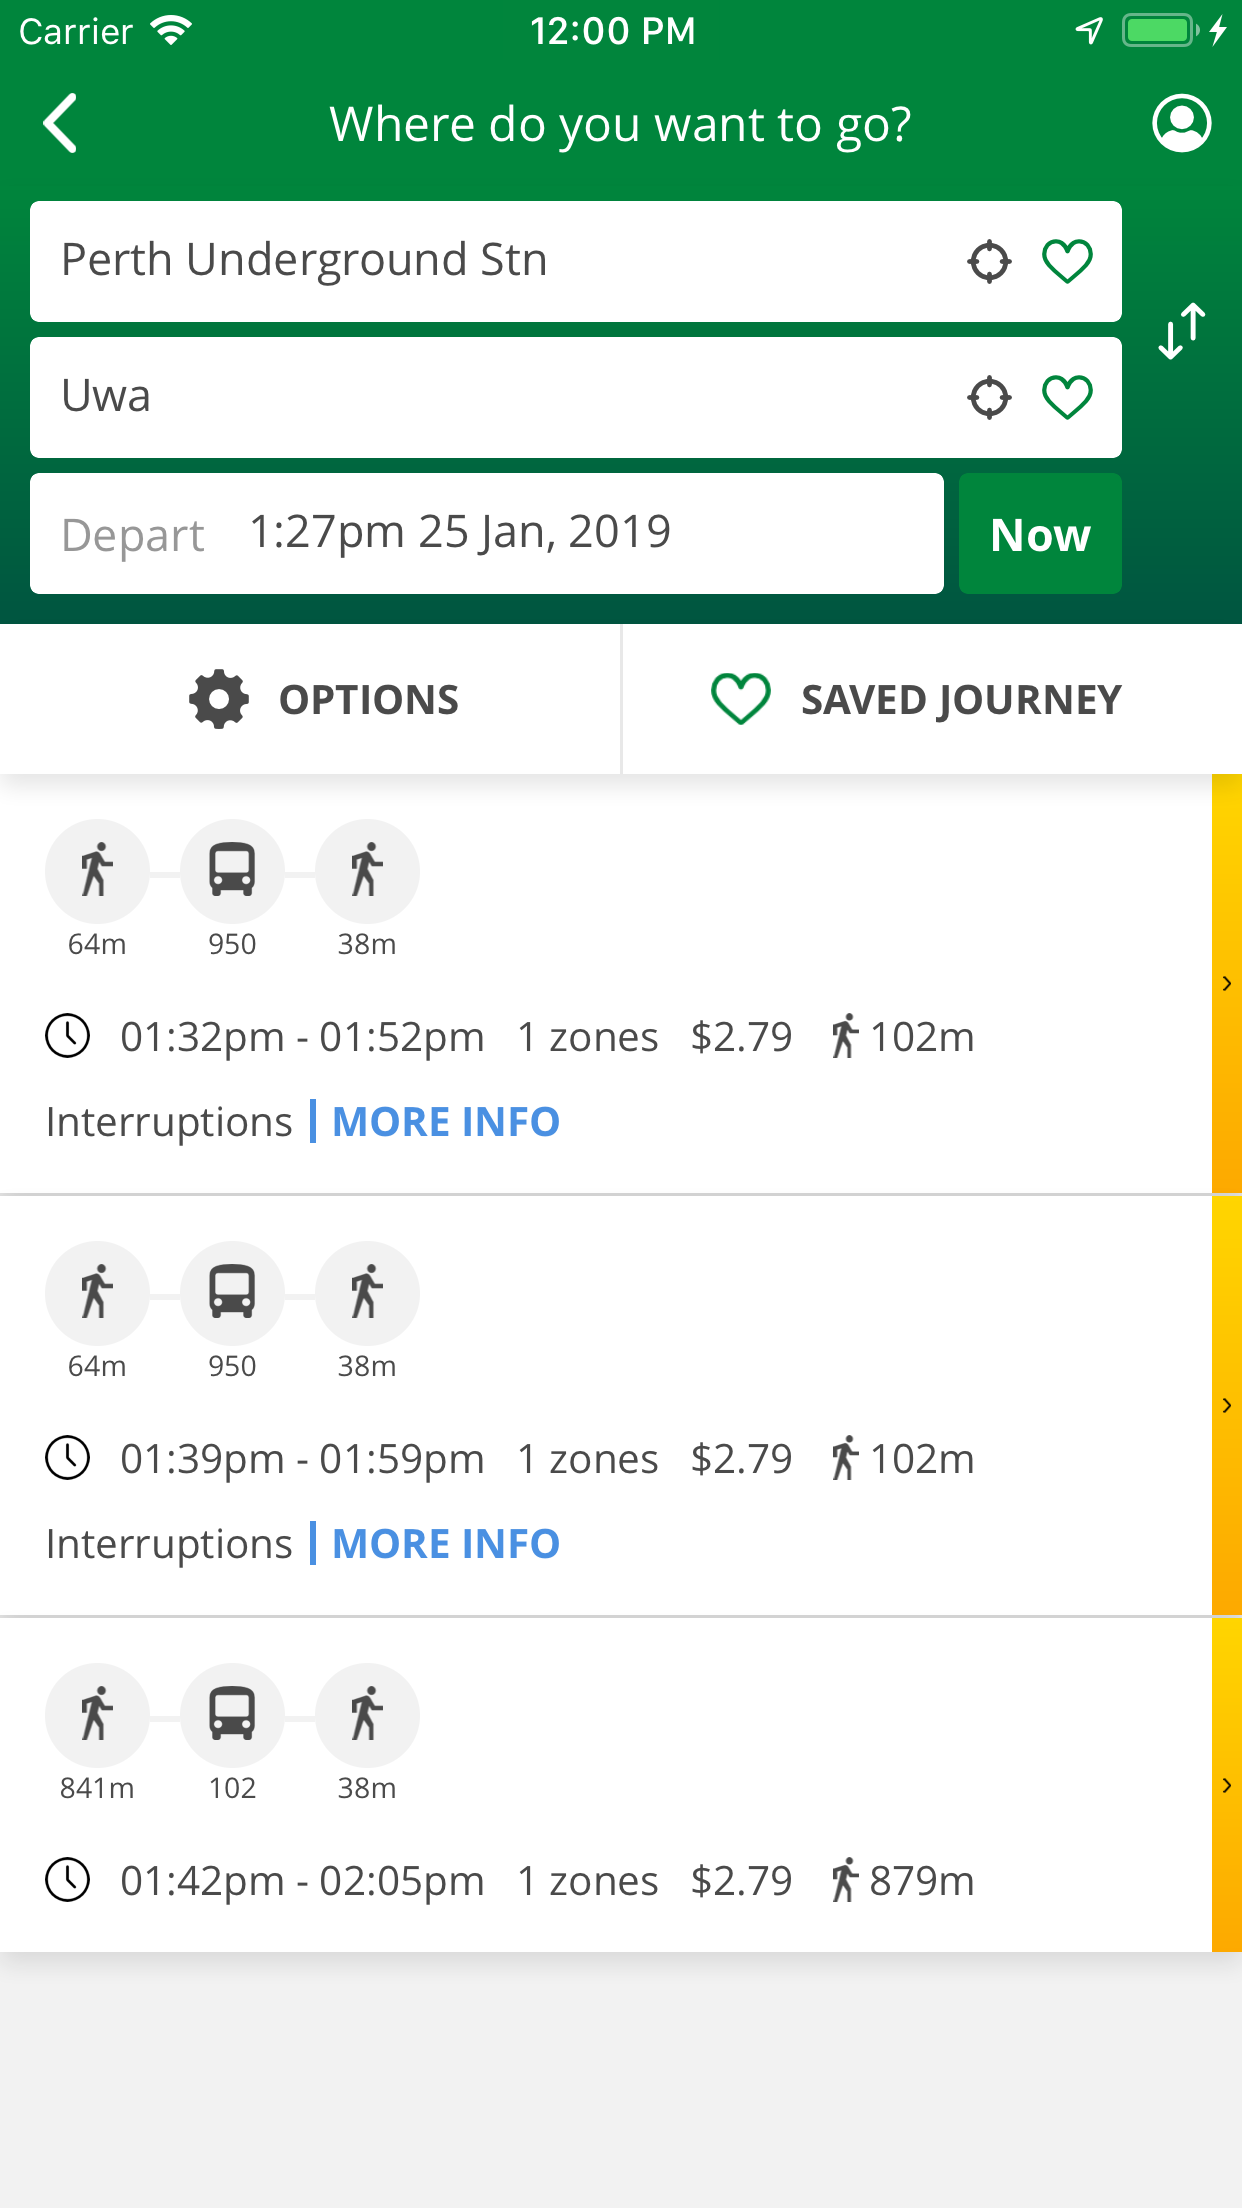The image size is (1242, 2208).
Task: Open the Options gear icon
Action: 219,699
